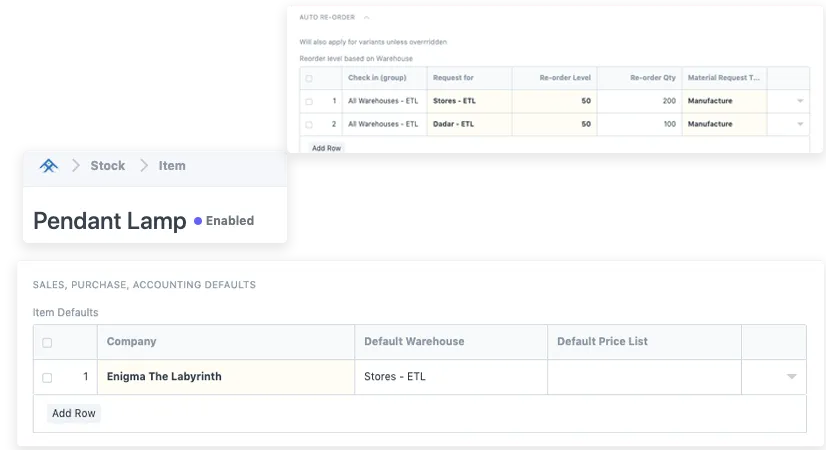Expand the Stores - ETL reorder row arrow
This screenshot has width=826, height=450.
[x=799, y=101]
